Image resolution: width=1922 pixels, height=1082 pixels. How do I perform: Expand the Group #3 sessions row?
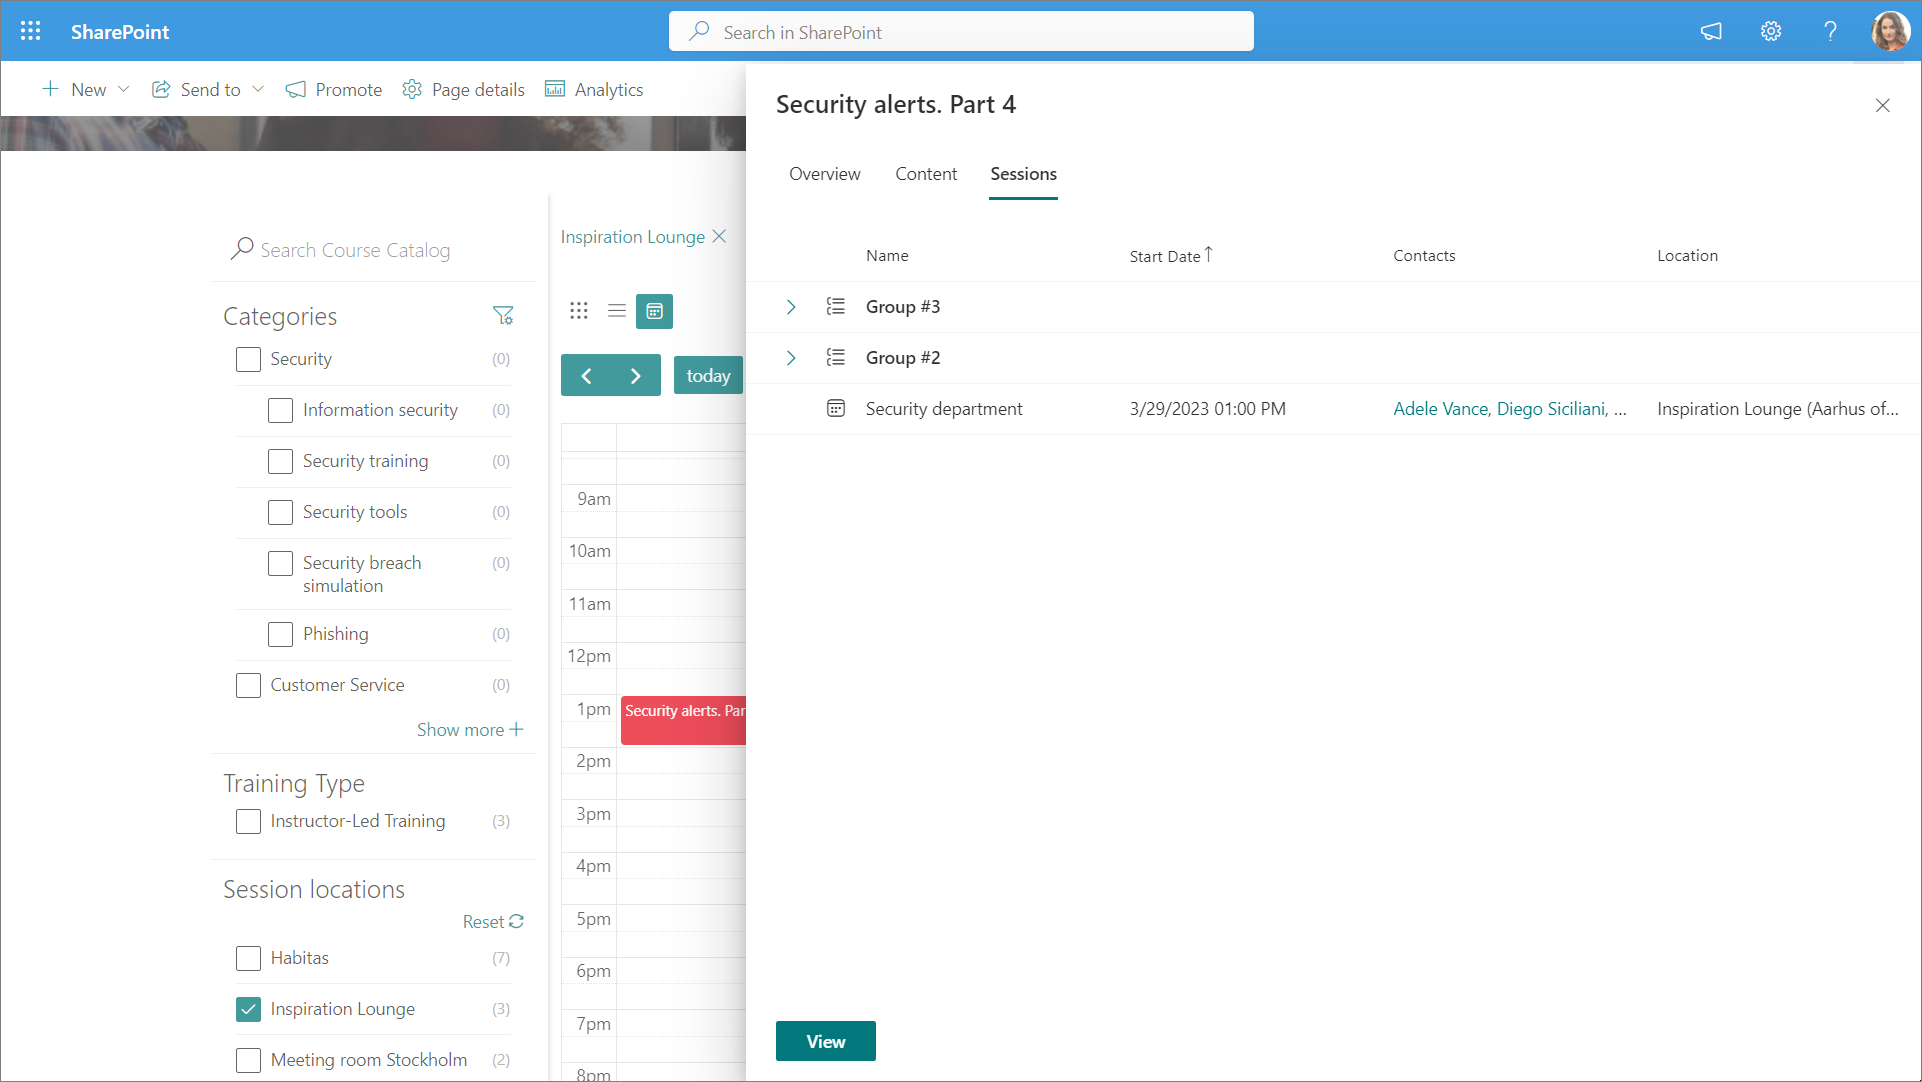pyautogui.click(x=791, y=307)
